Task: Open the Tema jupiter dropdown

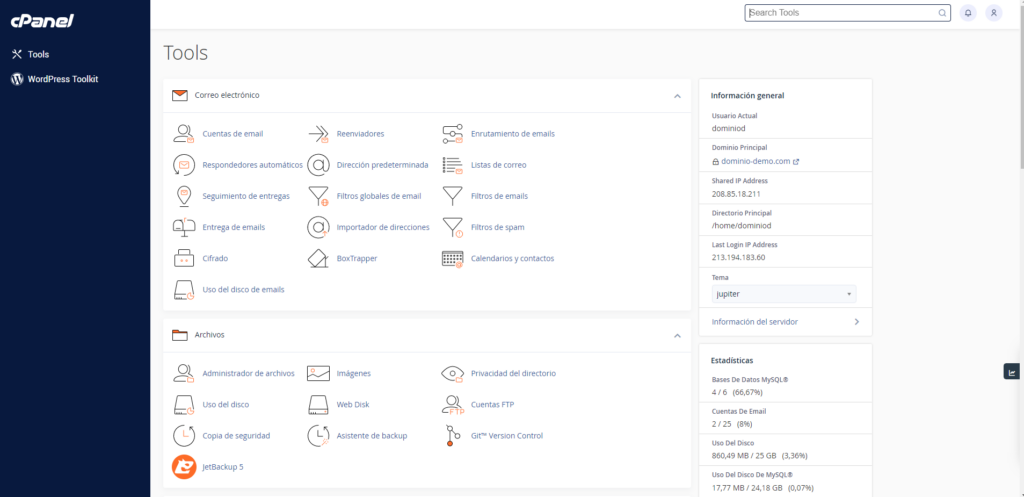Action: (784, 294)
